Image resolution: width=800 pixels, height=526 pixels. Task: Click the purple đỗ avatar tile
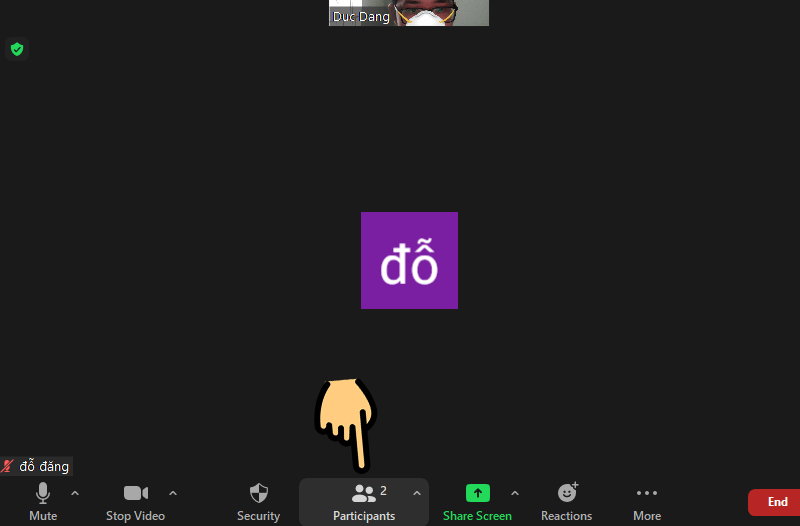click(x=409, y=260)
